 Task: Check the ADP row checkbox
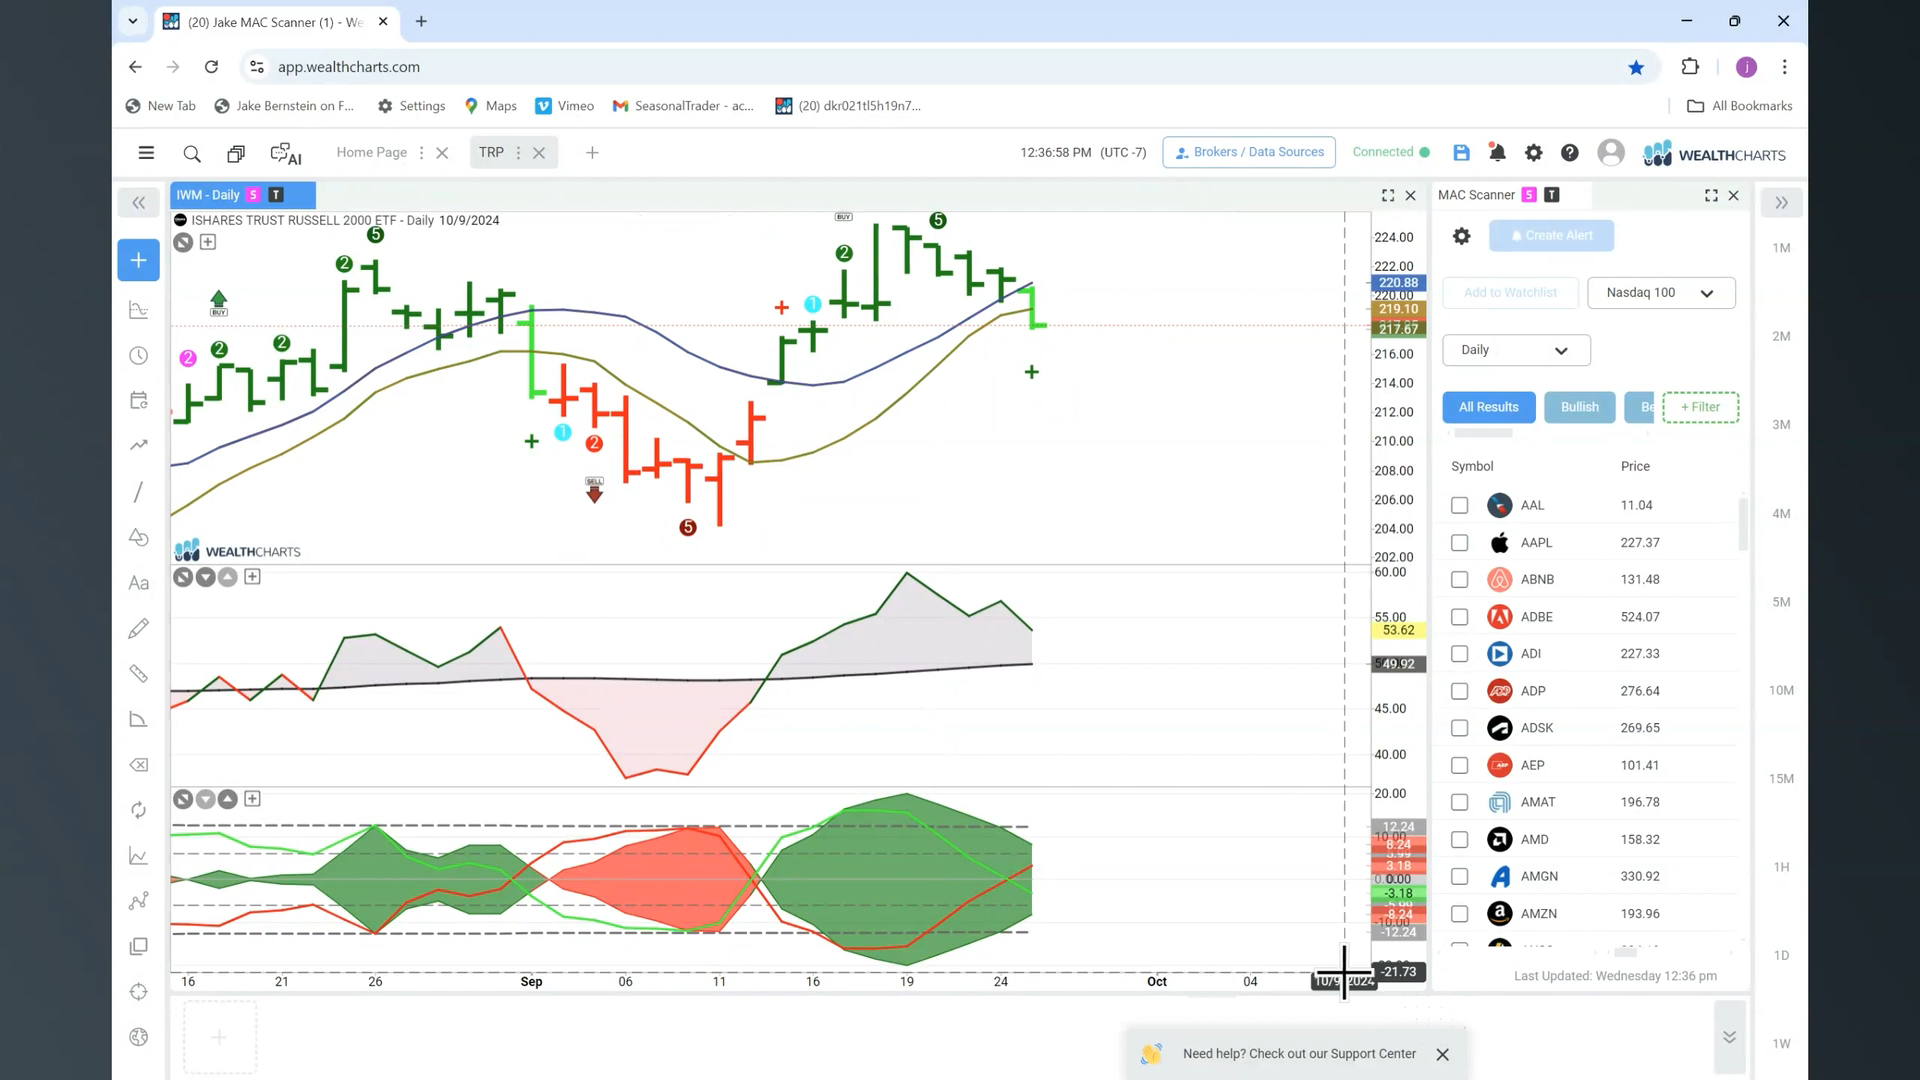tap(1459, 691)
